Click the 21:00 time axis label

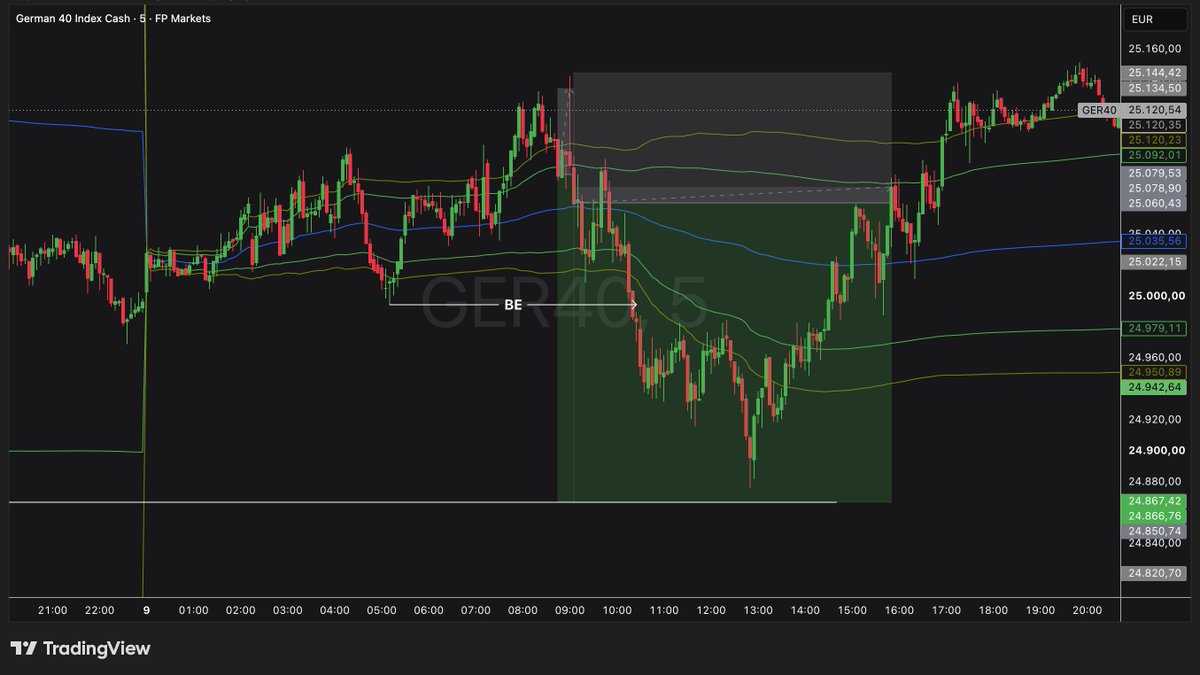pyautogui.click(x=52, y=610)
